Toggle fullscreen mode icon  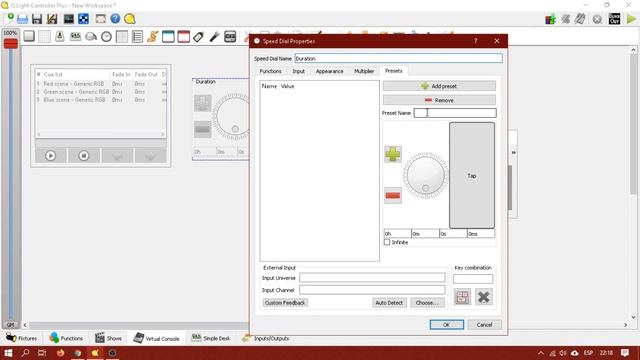click(100, 19)
